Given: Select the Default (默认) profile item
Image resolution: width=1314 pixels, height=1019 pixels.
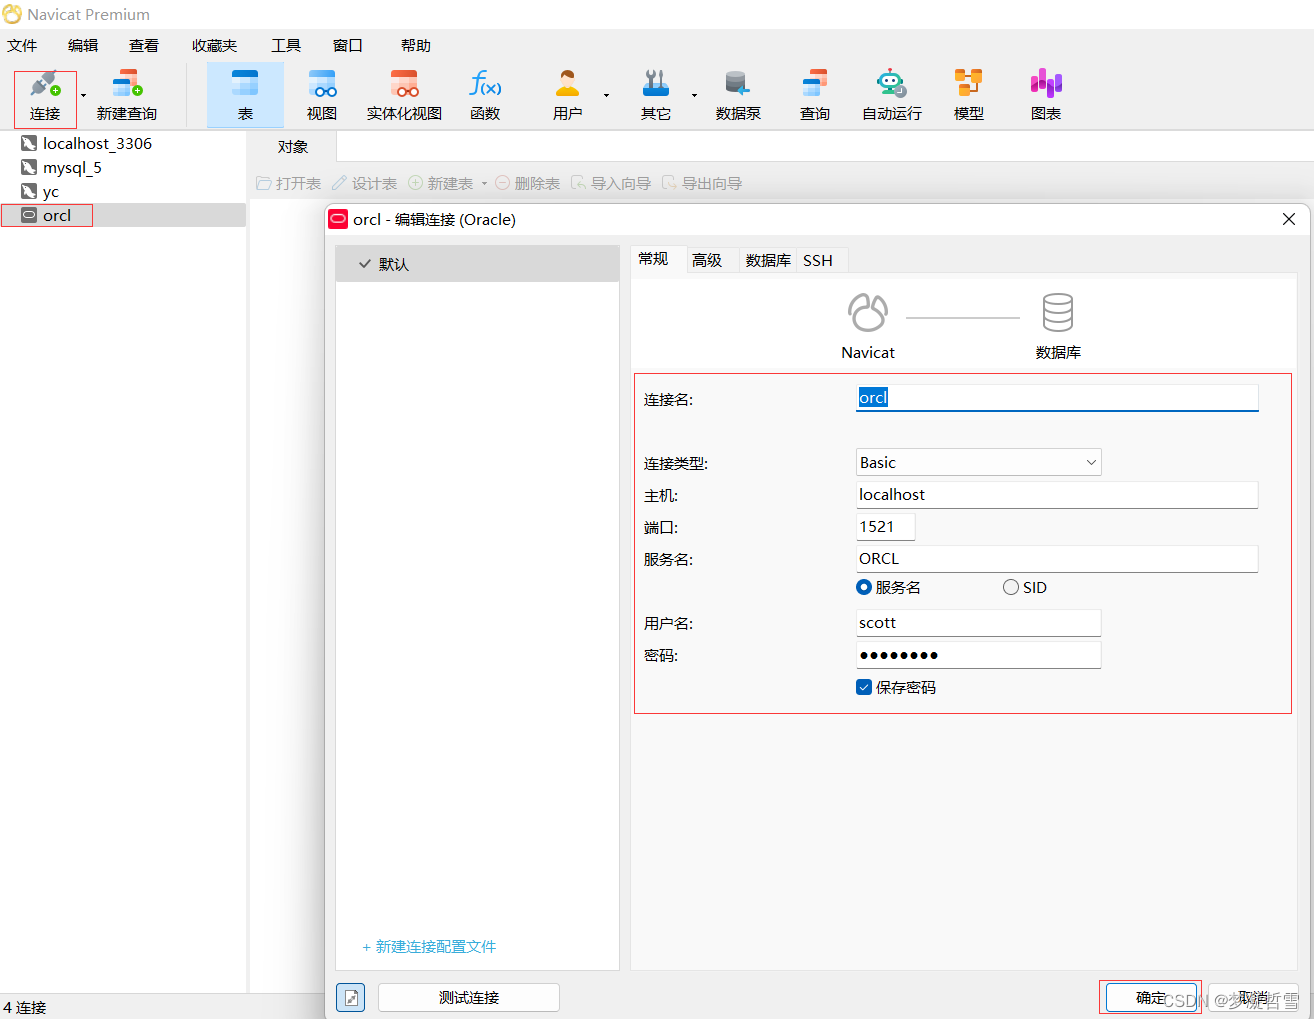Looking at the screenshot, I should 478,264.
